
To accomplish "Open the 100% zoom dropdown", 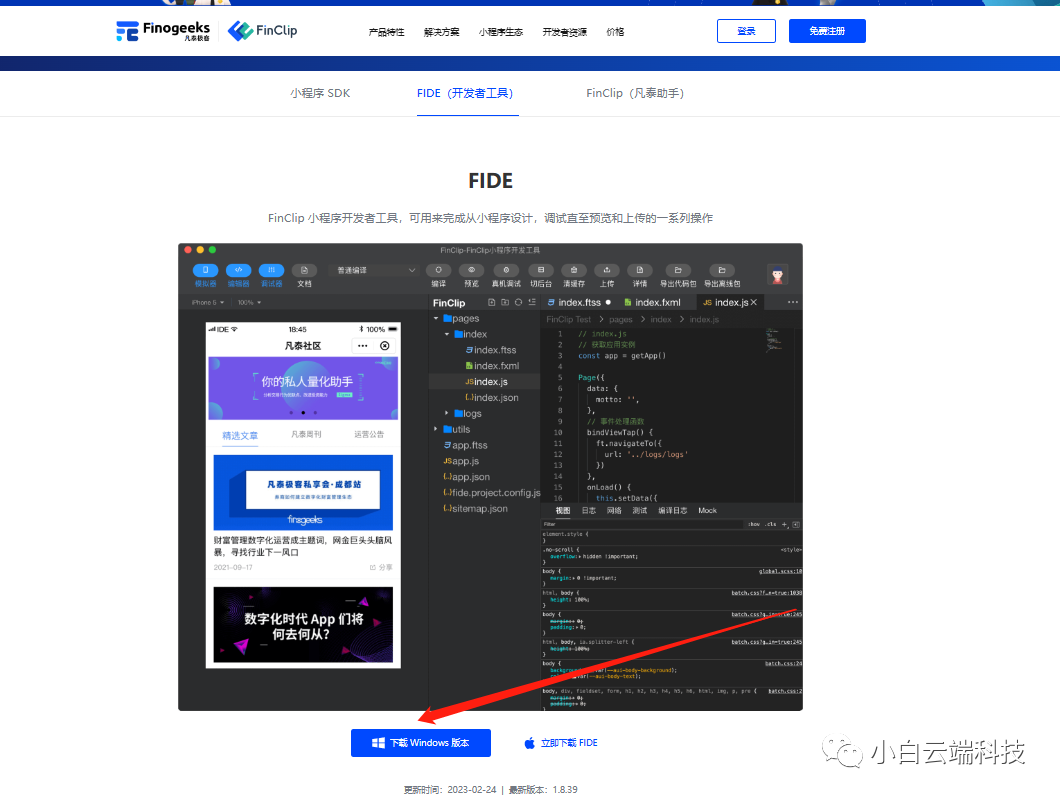I will (x=249, y=303).
